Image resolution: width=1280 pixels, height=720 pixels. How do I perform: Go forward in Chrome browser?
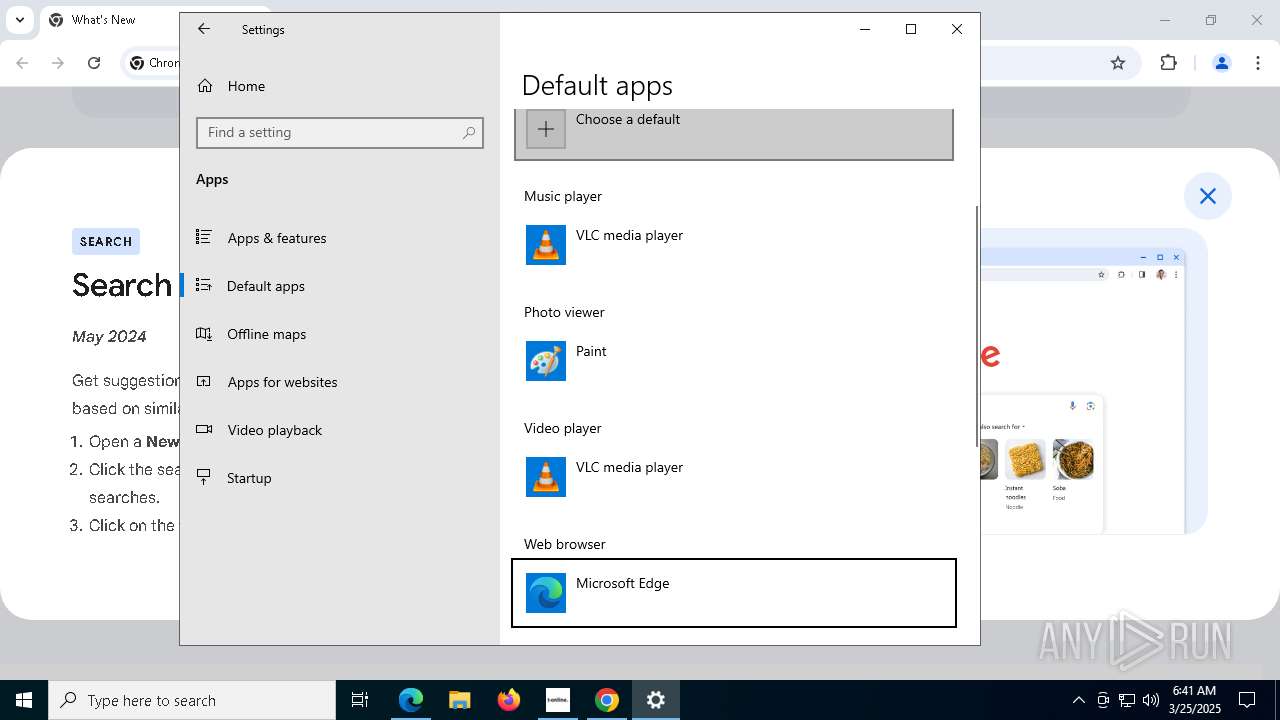coord(58,63)
